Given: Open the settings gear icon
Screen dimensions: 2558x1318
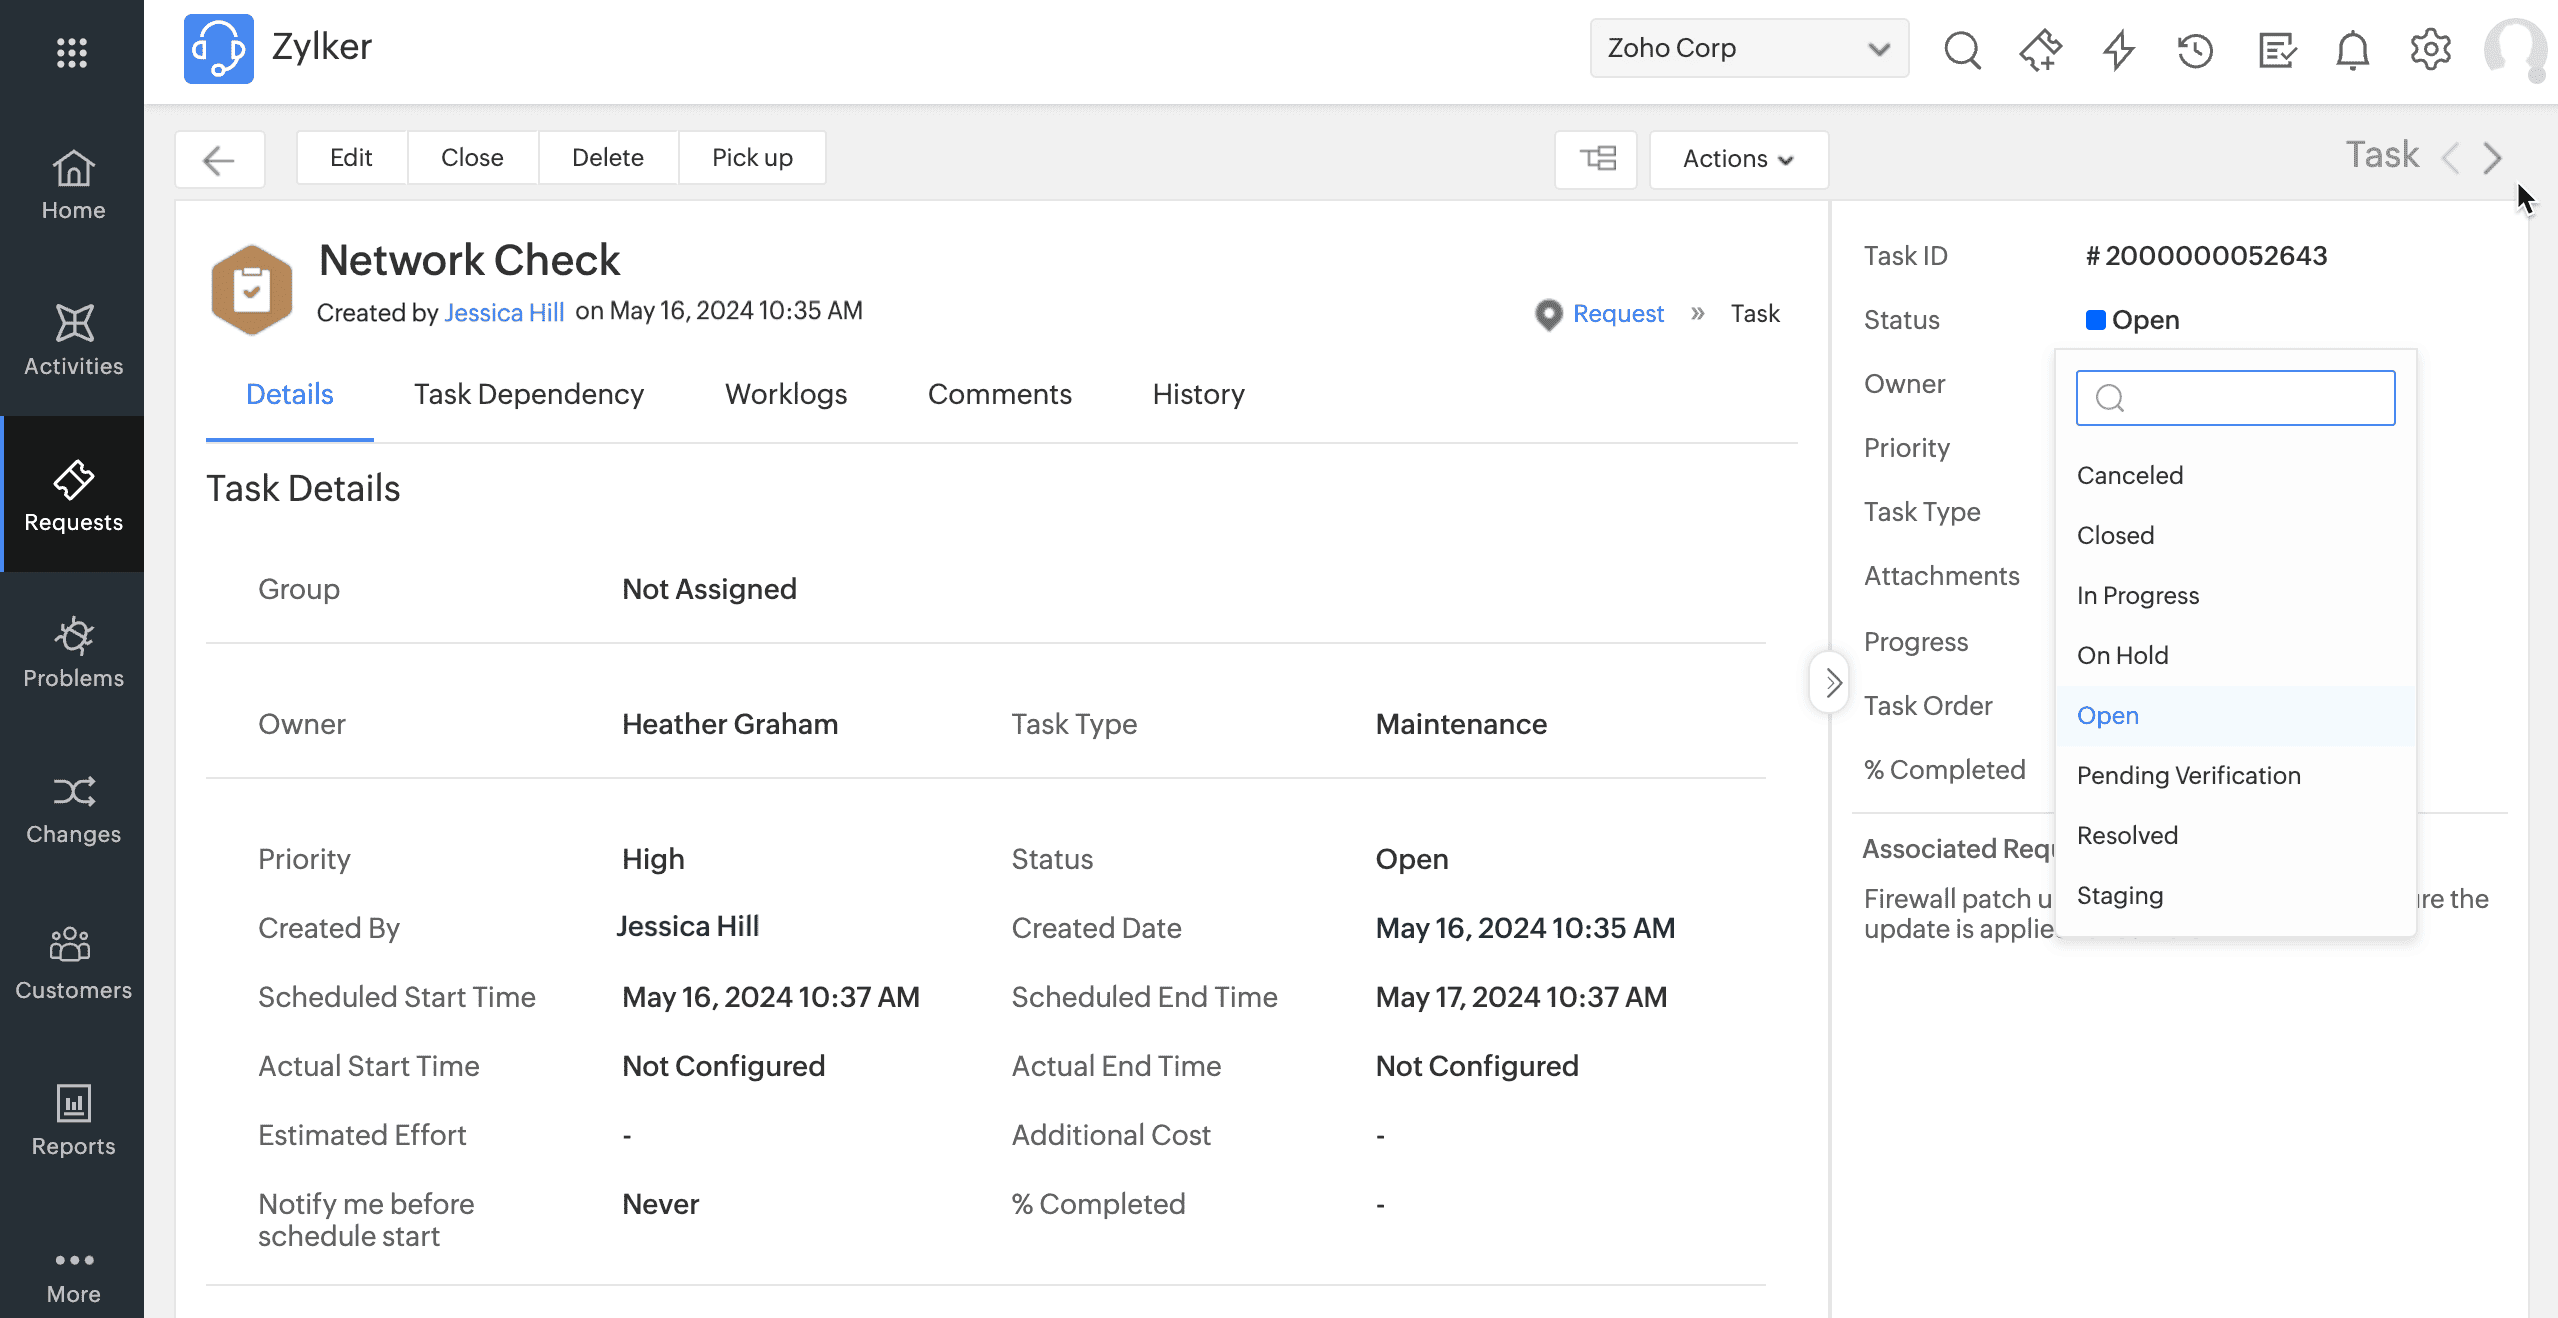Looking at the screenshot, I should (x=2430, y=49).
